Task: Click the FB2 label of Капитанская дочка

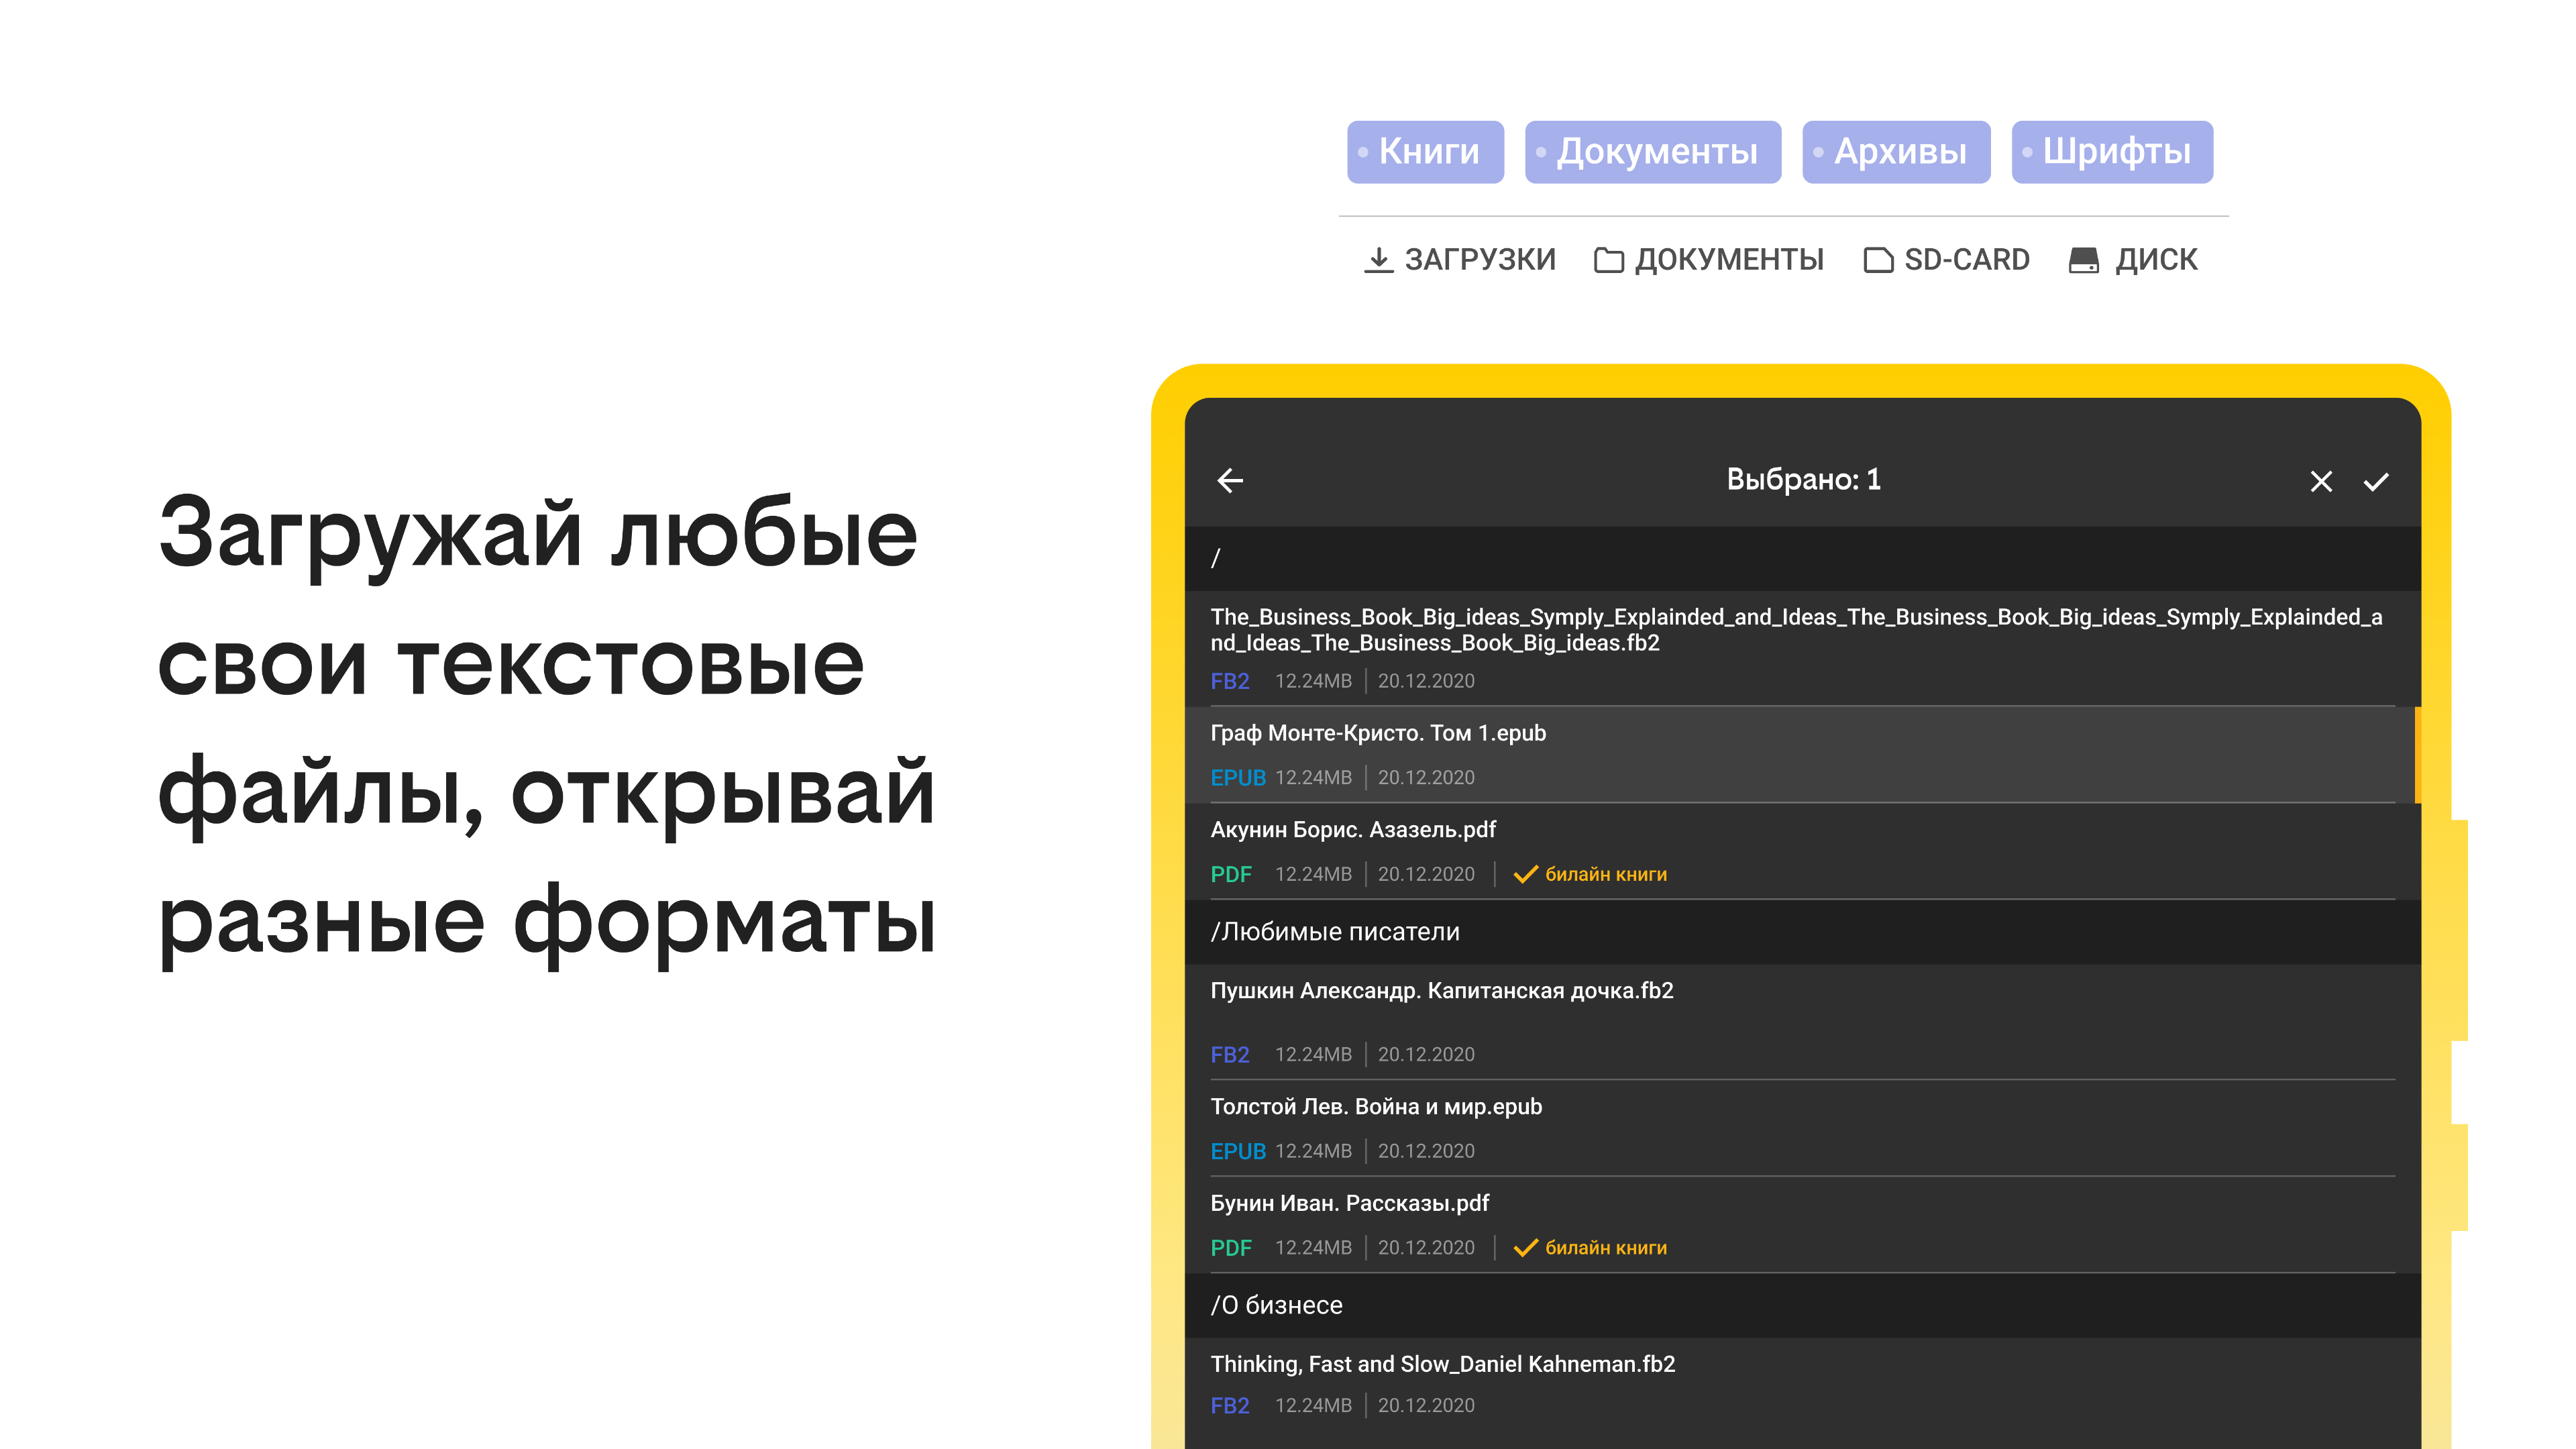Action: pyautogui.click(x=1230, y=1055)
